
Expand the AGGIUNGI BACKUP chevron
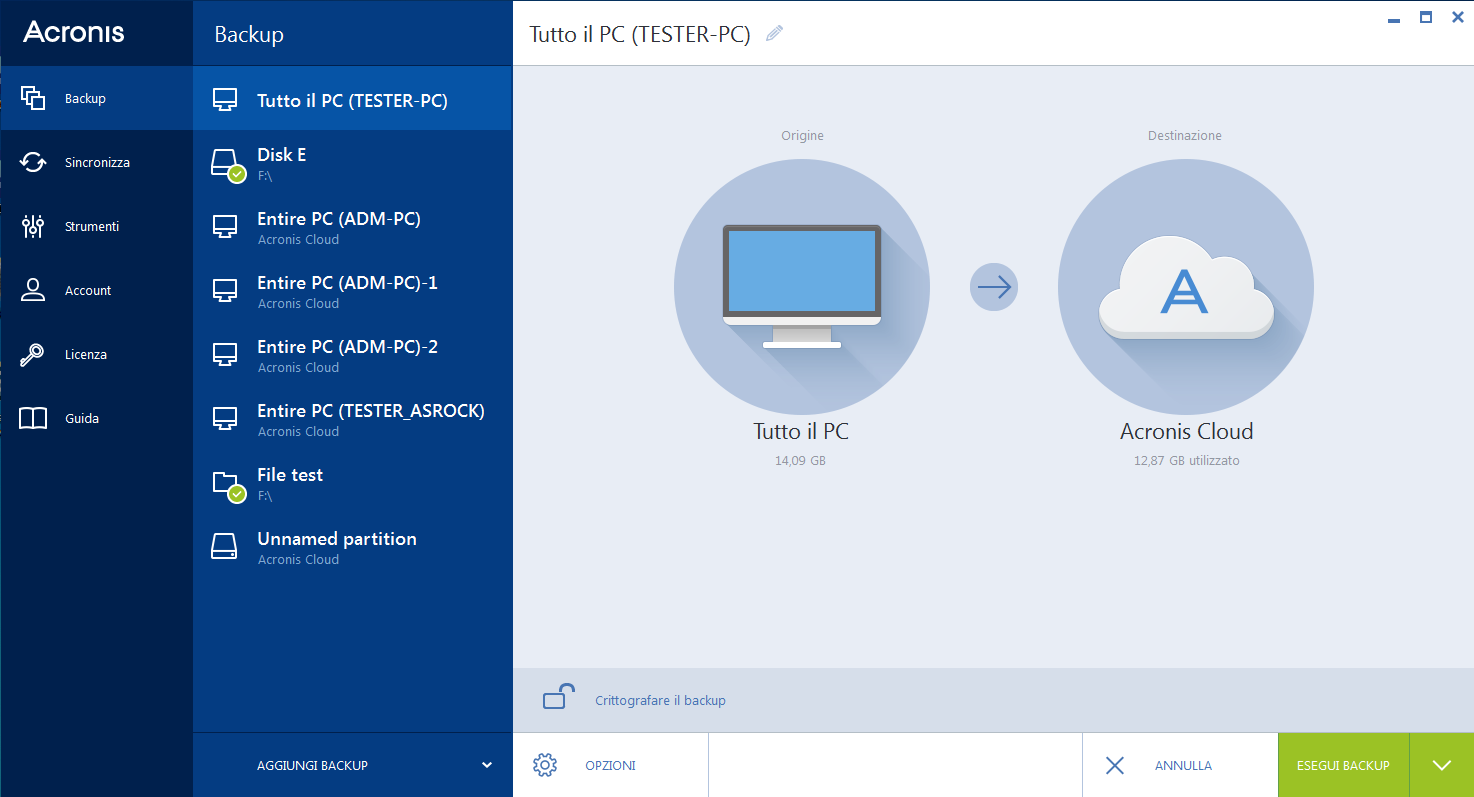coord(487,765)
